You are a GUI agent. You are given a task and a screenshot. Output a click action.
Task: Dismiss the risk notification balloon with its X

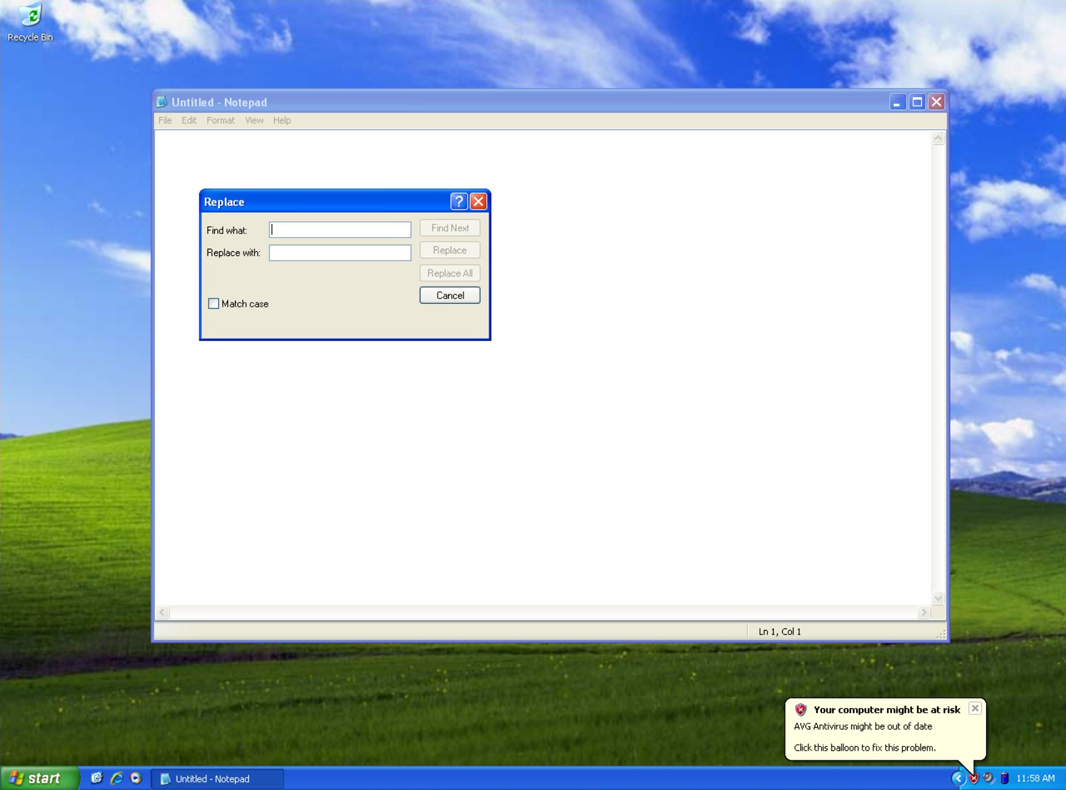click(975, 708)
